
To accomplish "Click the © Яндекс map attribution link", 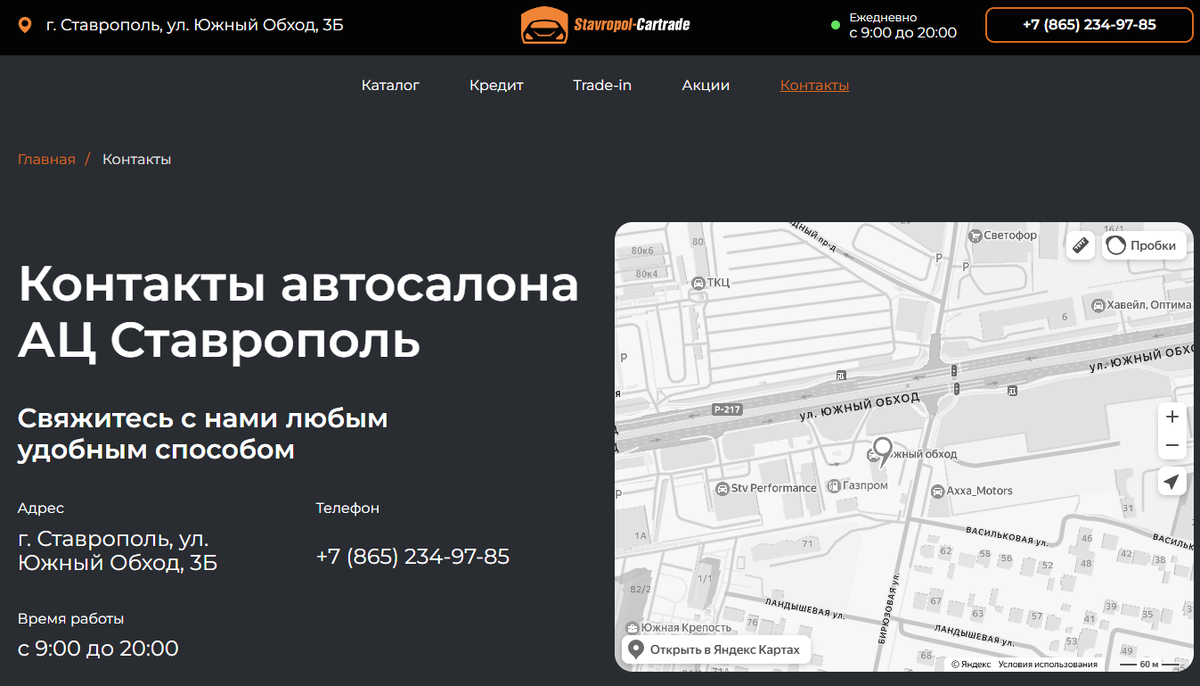I will [x=970, y=664].
